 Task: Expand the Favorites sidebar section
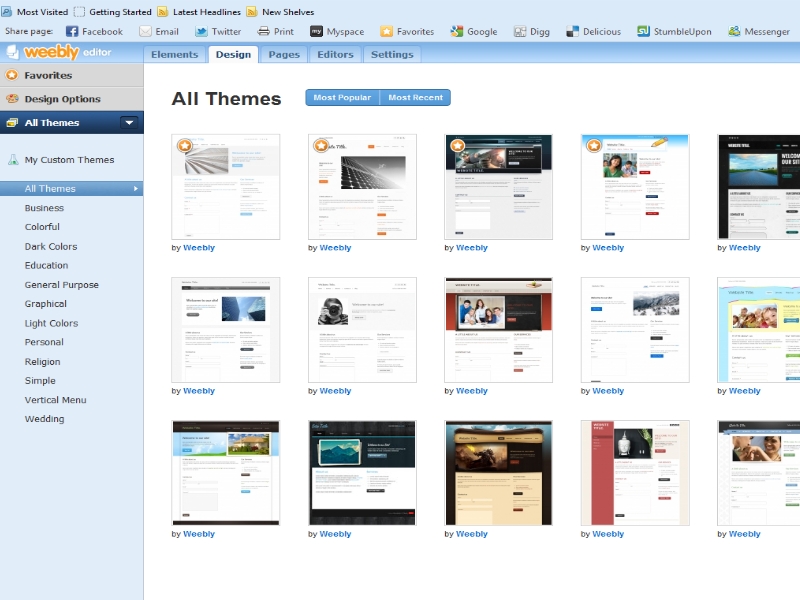click(x=48, y=75)
